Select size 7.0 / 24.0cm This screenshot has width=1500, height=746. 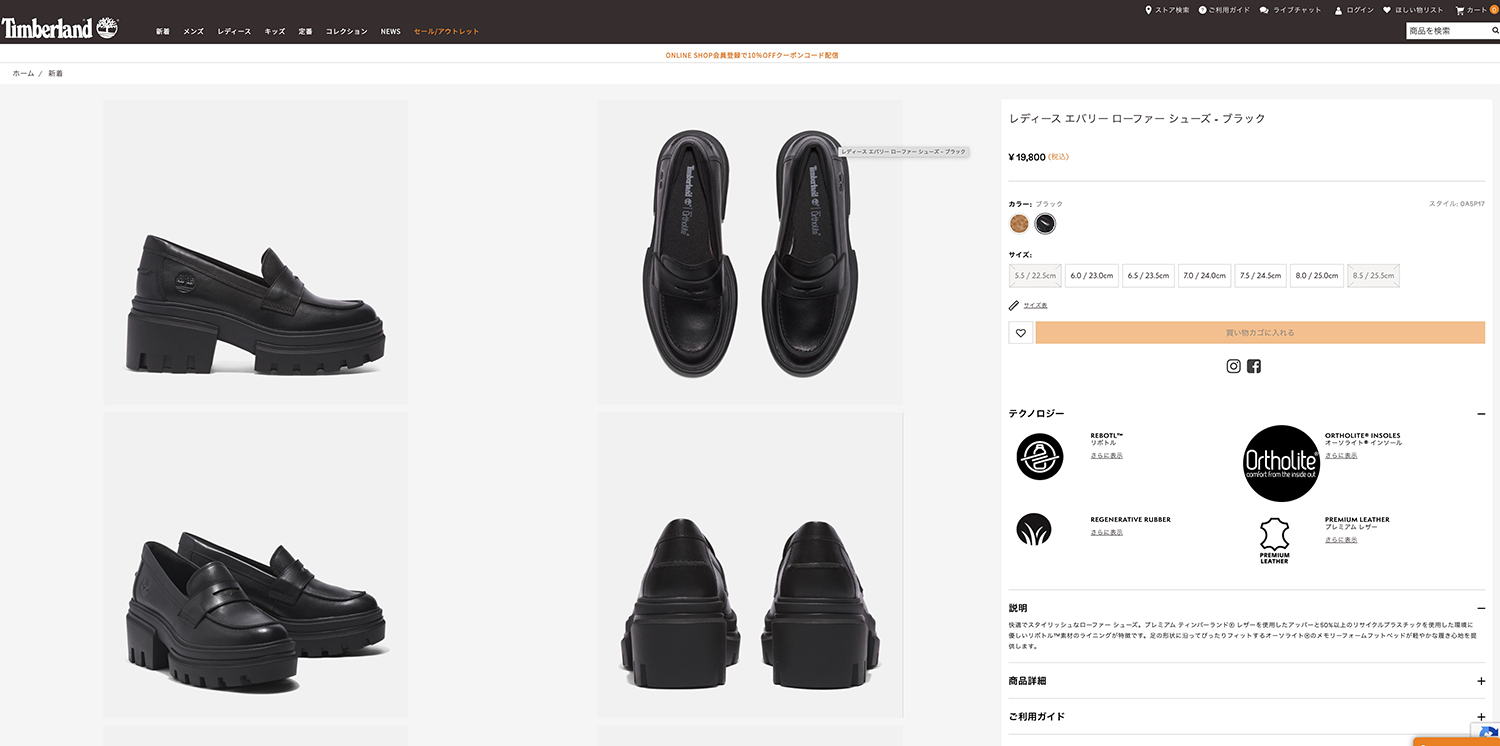(x=1204, y=275)
